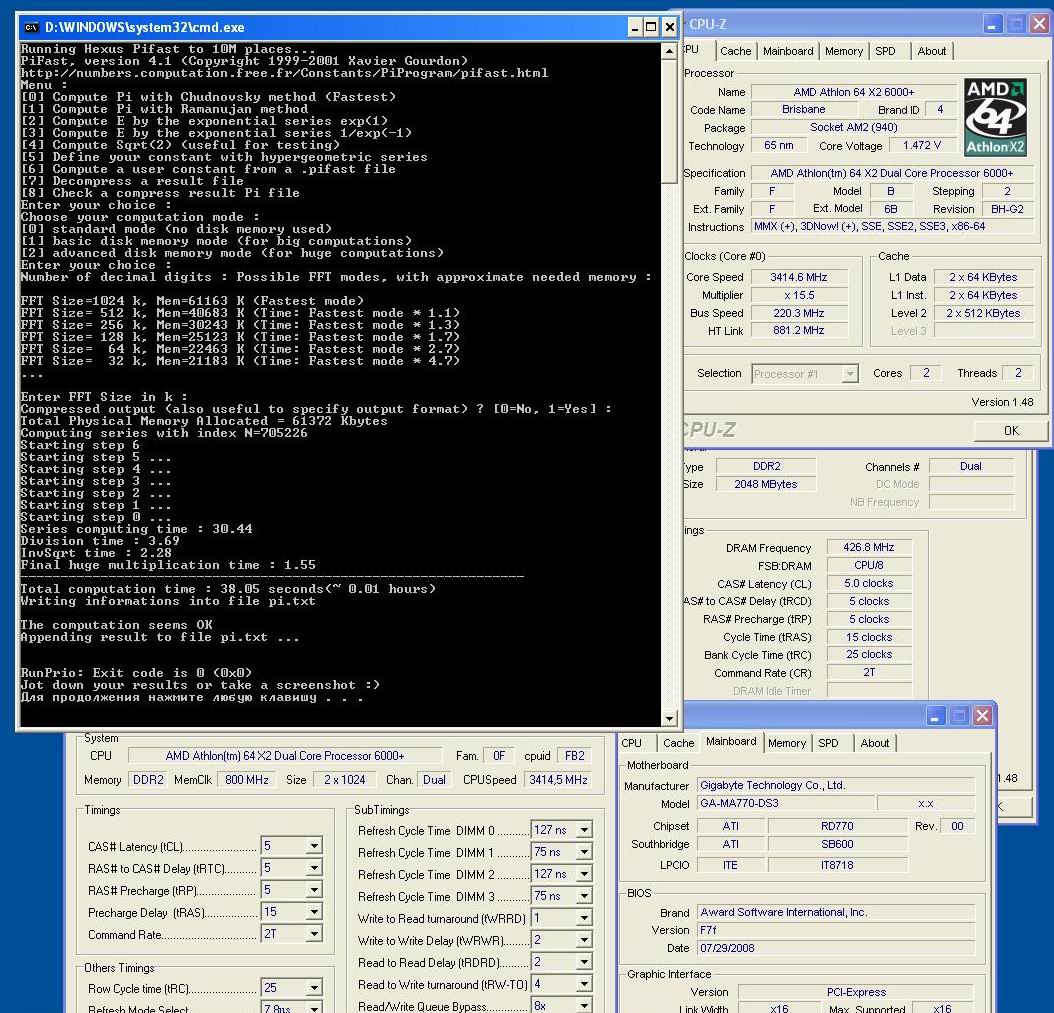Open Refresh Cycle Time DIMM 0 dropdown
The height and width of the screenshot is (1013, 1054).
pyautogui.click(x=584, y=830)
